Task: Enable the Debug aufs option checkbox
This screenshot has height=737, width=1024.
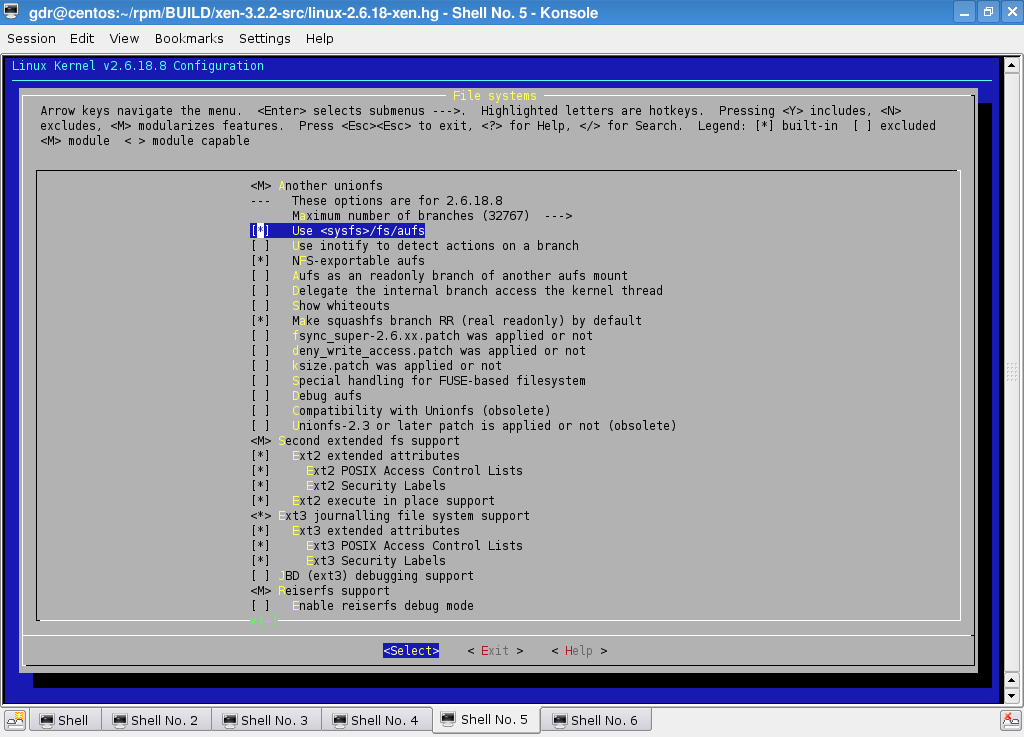Action: (260, 396)
